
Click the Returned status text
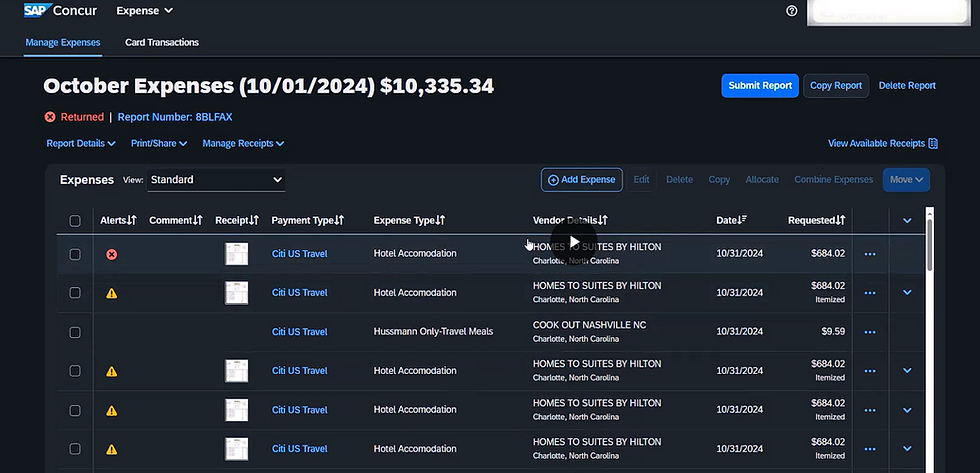point(82,117)
